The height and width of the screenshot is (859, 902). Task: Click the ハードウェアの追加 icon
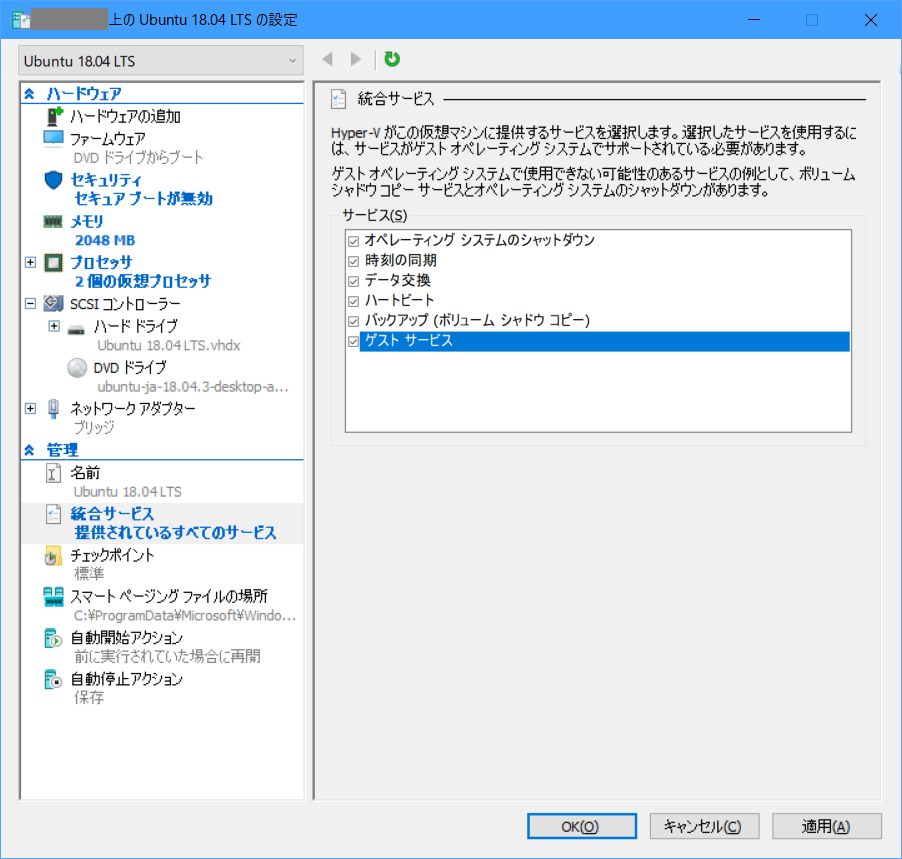pos(55,118)
